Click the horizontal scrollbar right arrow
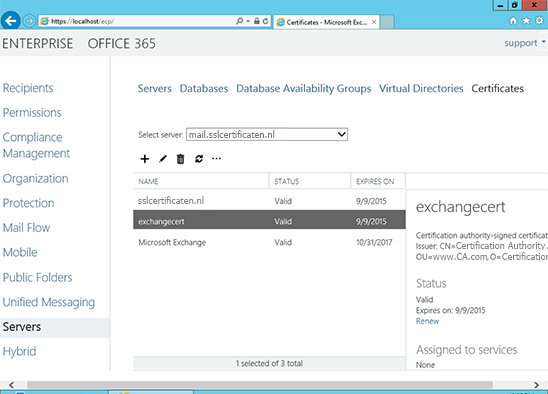548x394 pixels. coord(536,385)
